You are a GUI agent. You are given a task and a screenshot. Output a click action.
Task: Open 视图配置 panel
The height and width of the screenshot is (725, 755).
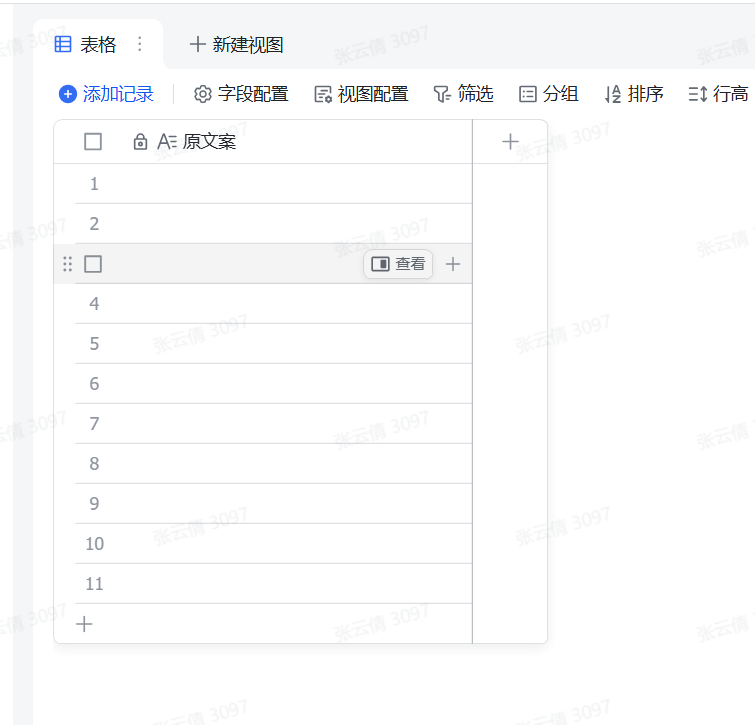pyautogui.click(x=361, y=94)
